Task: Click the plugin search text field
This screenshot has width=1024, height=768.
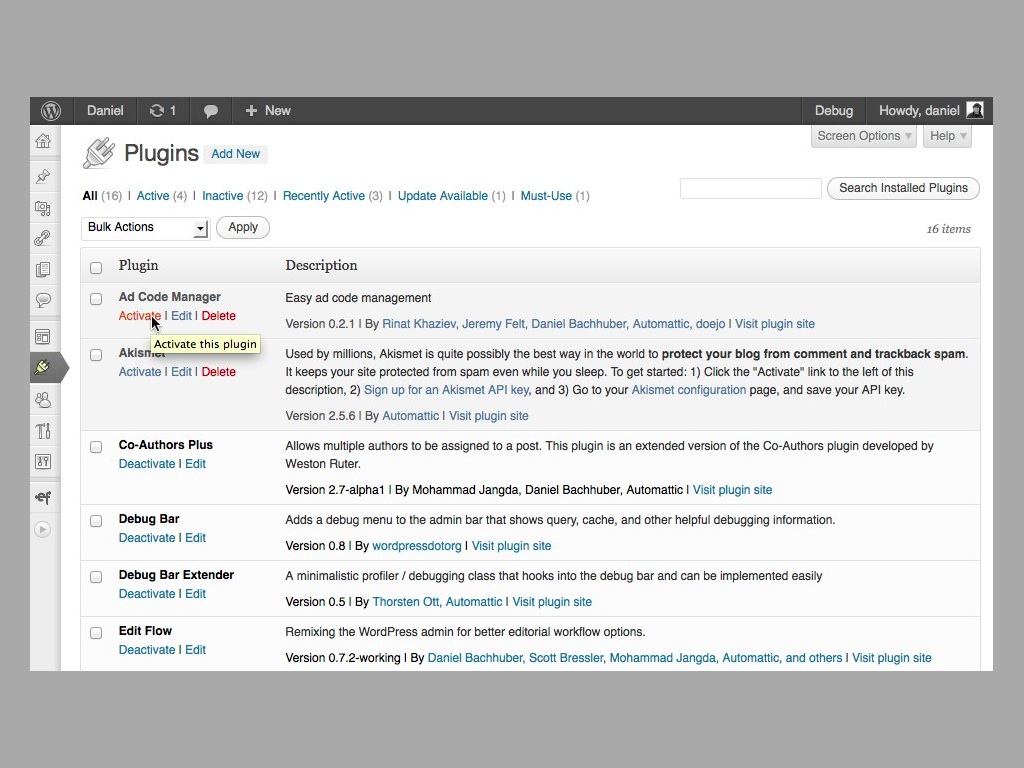Action: point(750,188)
